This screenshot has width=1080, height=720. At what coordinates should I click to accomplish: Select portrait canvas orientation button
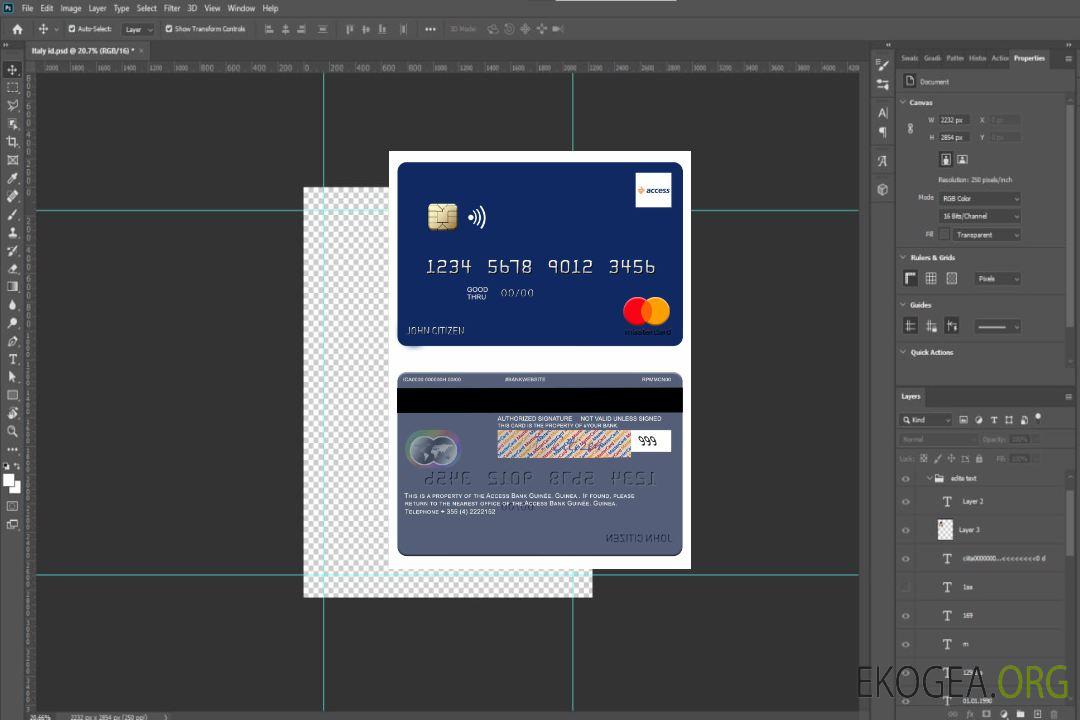pyautogui.click(x=946, y=160)
